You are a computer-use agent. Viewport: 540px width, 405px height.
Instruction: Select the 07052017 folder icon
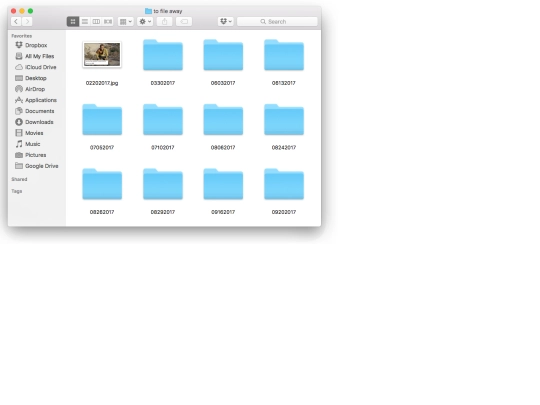pos(102,119)
